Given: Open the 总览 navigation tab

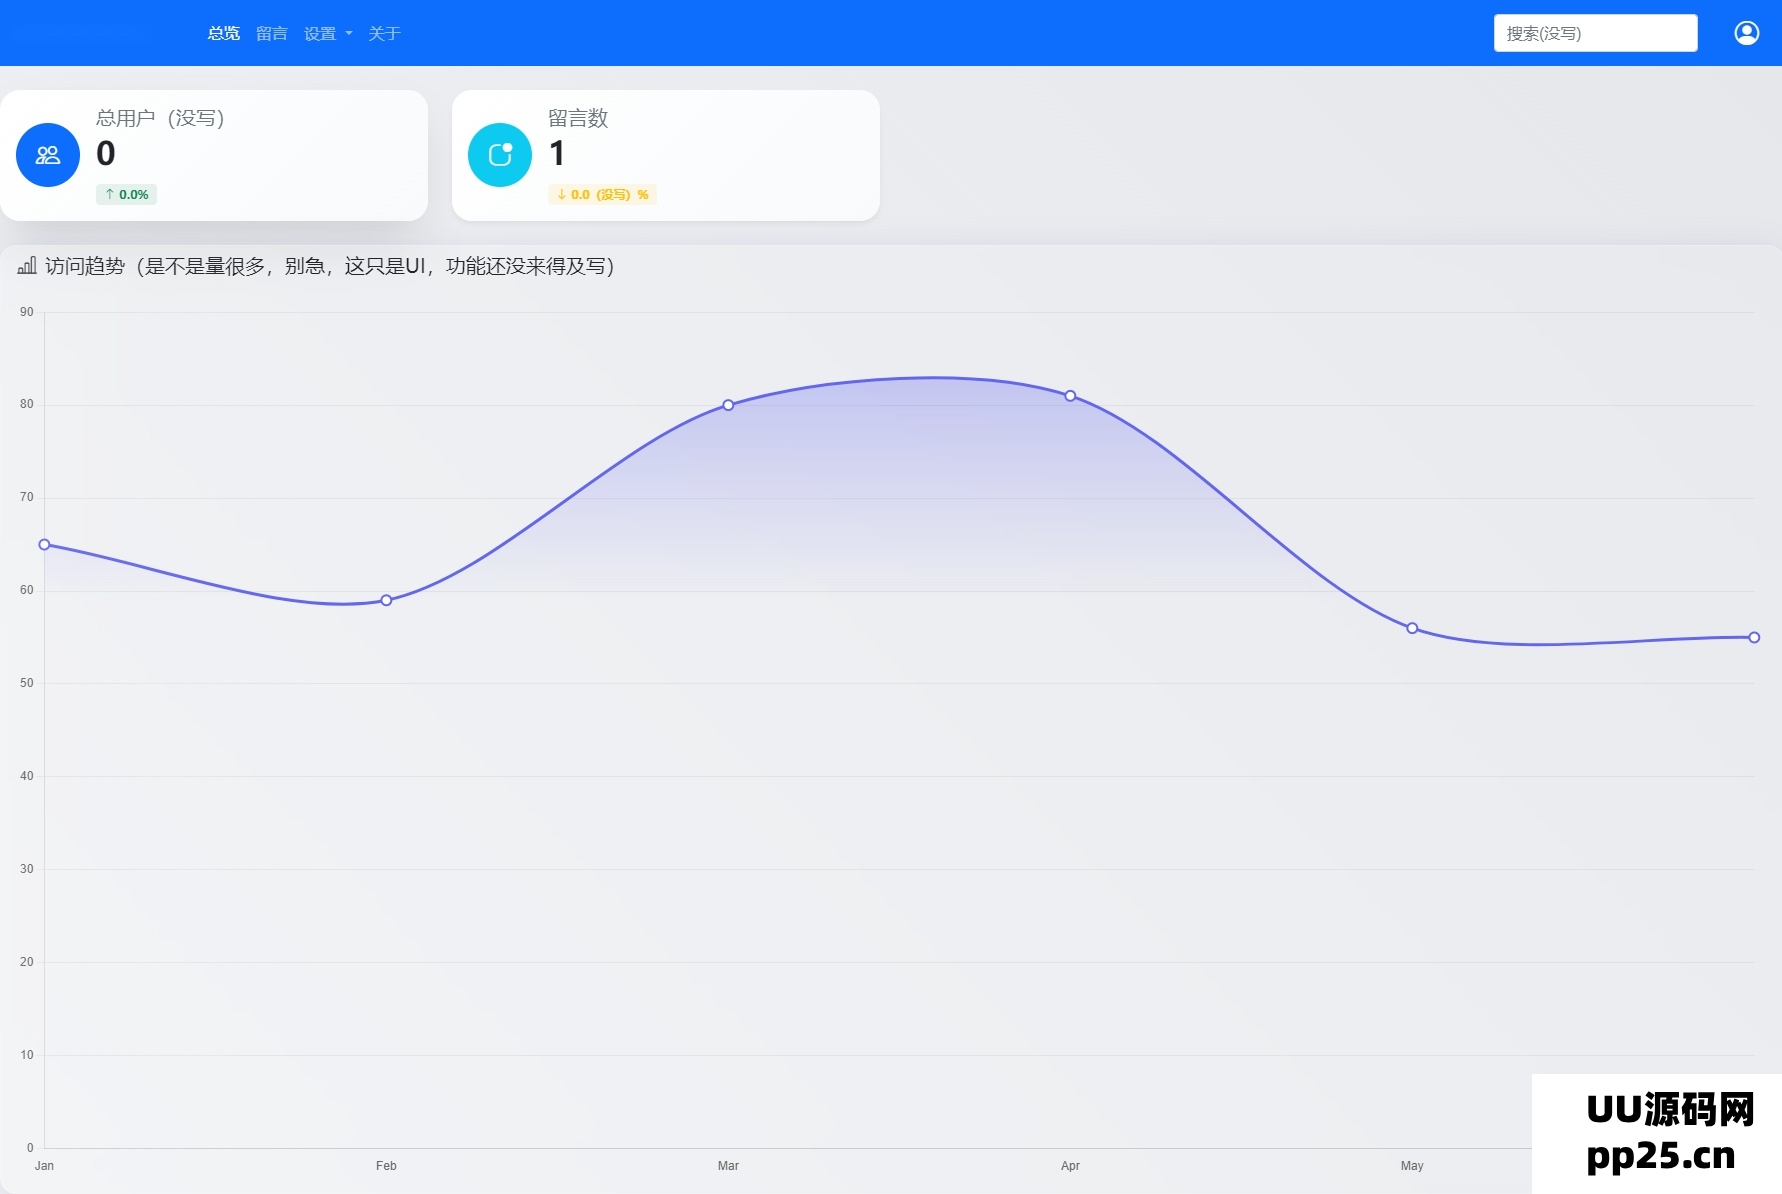Looking at the screenshot, I should click(x=223, y=34).
